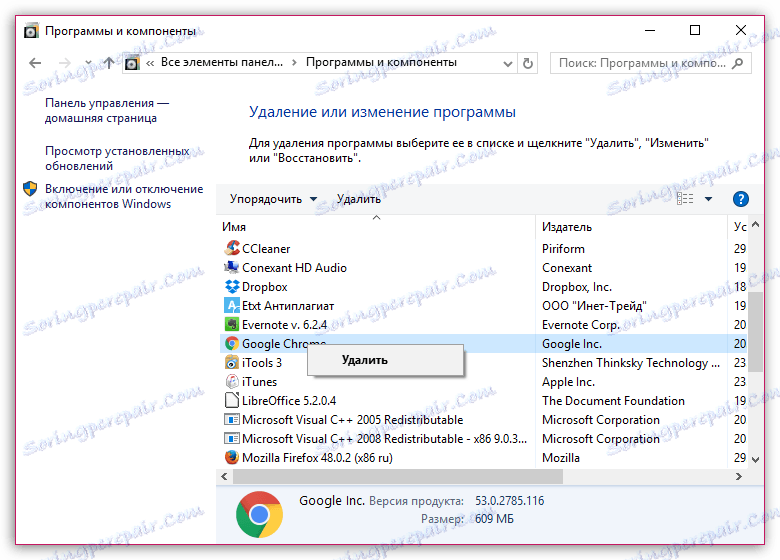Viewport: 780px width, 560px height.
Task: Open help with the blue question mark
Action: [740, 199]
